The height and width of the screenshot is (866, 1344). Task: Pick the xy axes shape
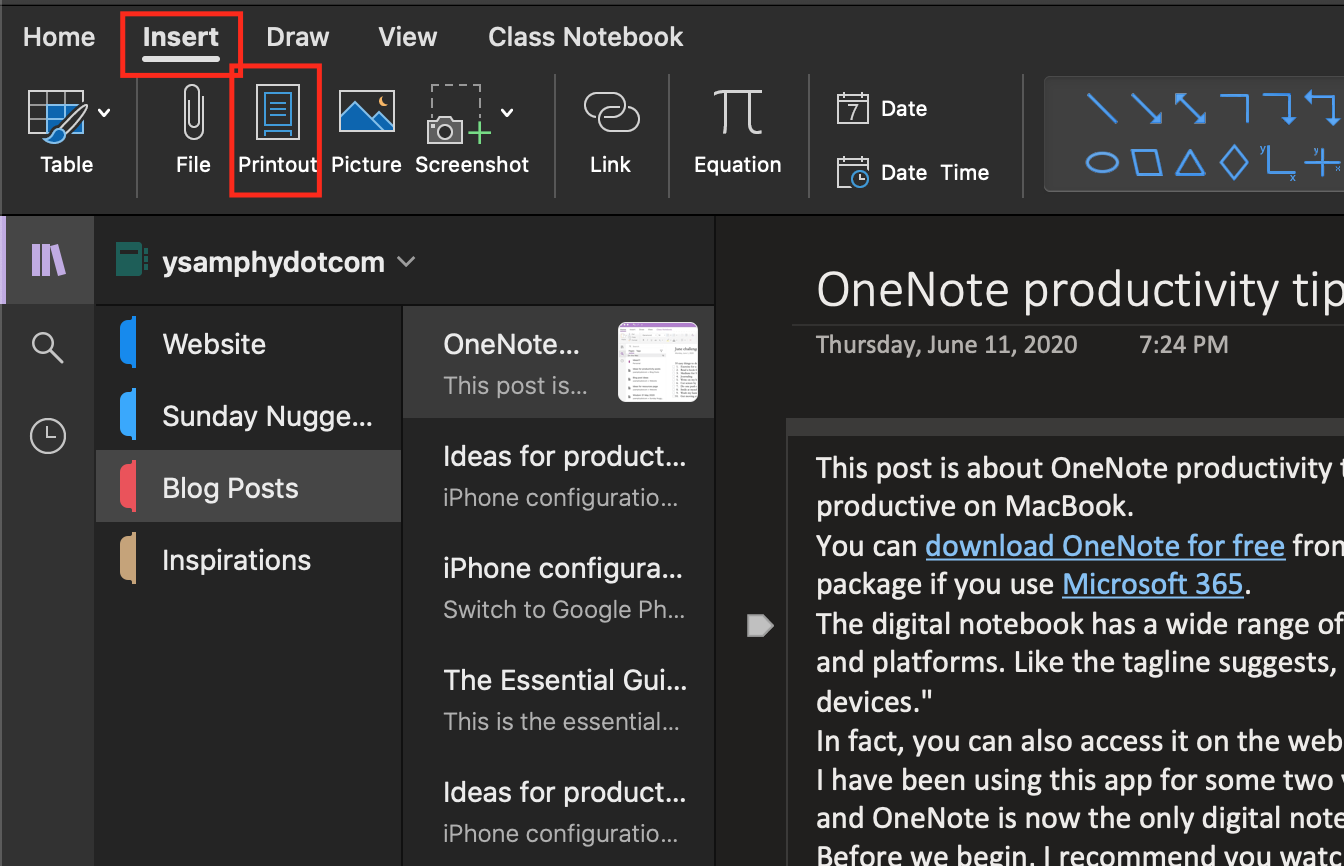pyautogui.click(x=1277, y=162)
